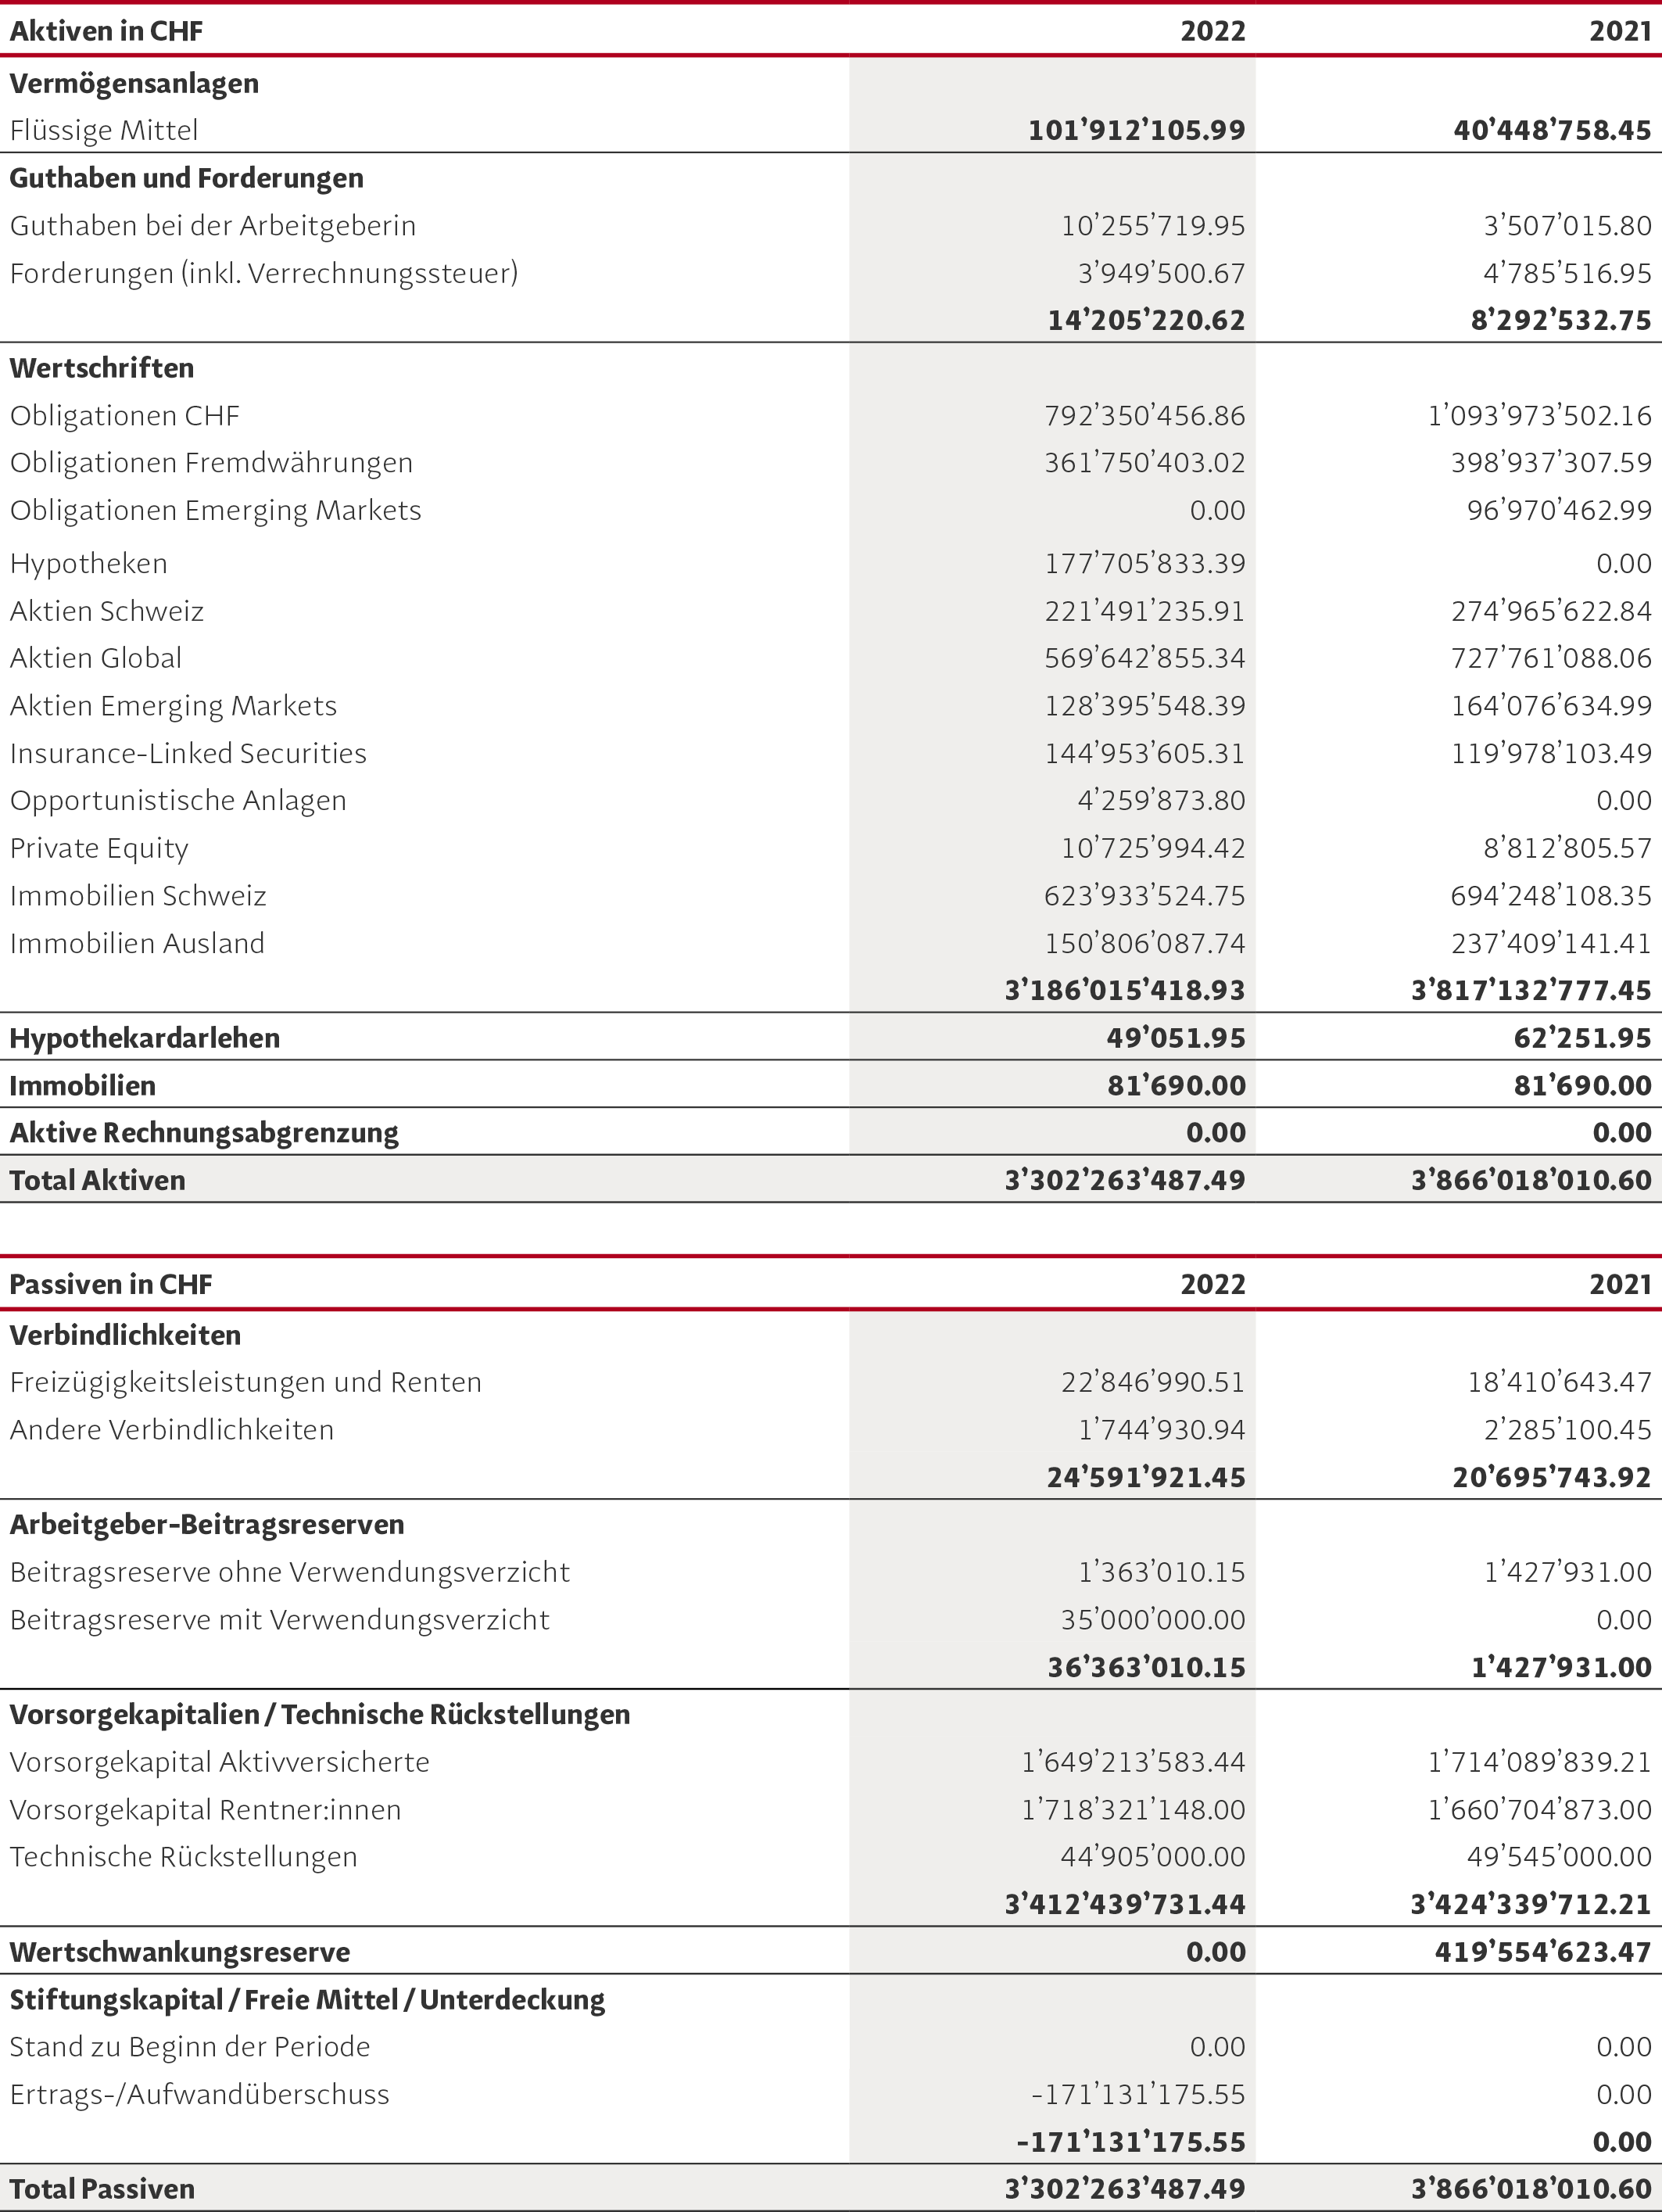Select the "Total Passiven" row label

(102, 2188)
